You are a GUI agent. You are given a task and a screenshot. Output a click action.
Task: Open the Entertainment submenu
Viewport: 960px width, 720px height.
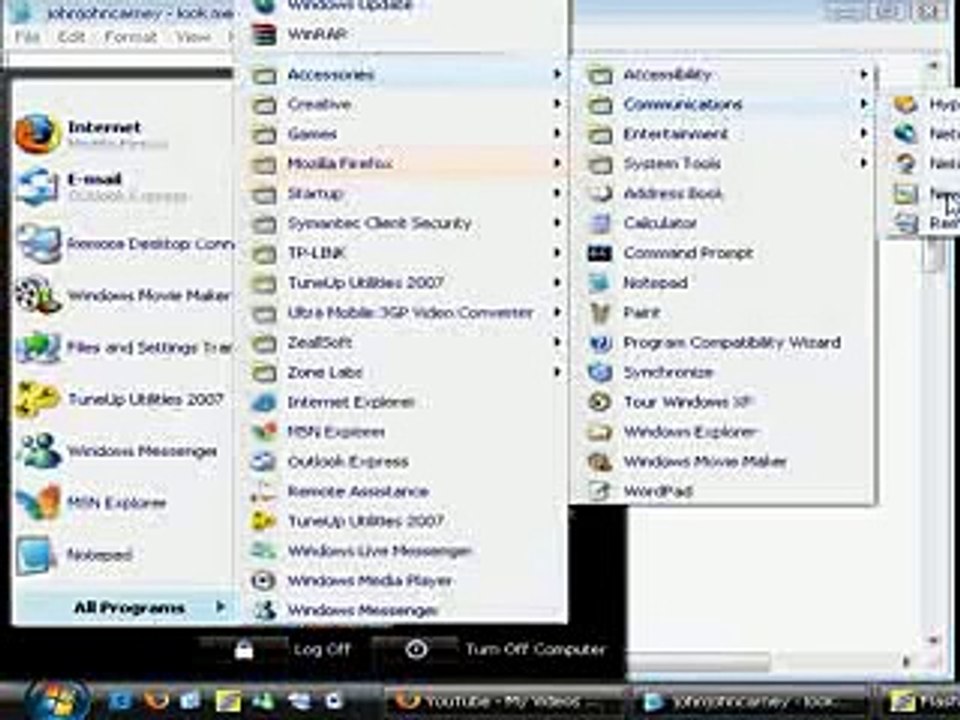click(x=727, y=133)
